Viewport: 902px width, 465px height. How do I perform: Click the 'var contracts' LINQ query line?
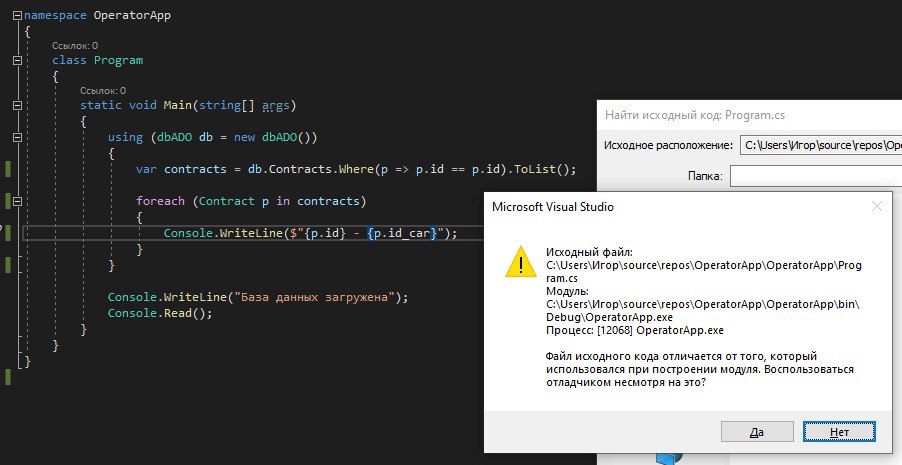point(356,169)
